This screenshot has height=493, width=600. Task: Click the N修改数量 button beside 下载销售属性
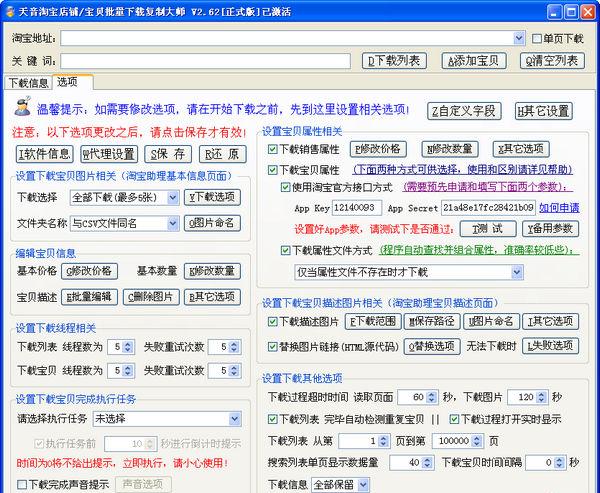click(x=450, y=149)
